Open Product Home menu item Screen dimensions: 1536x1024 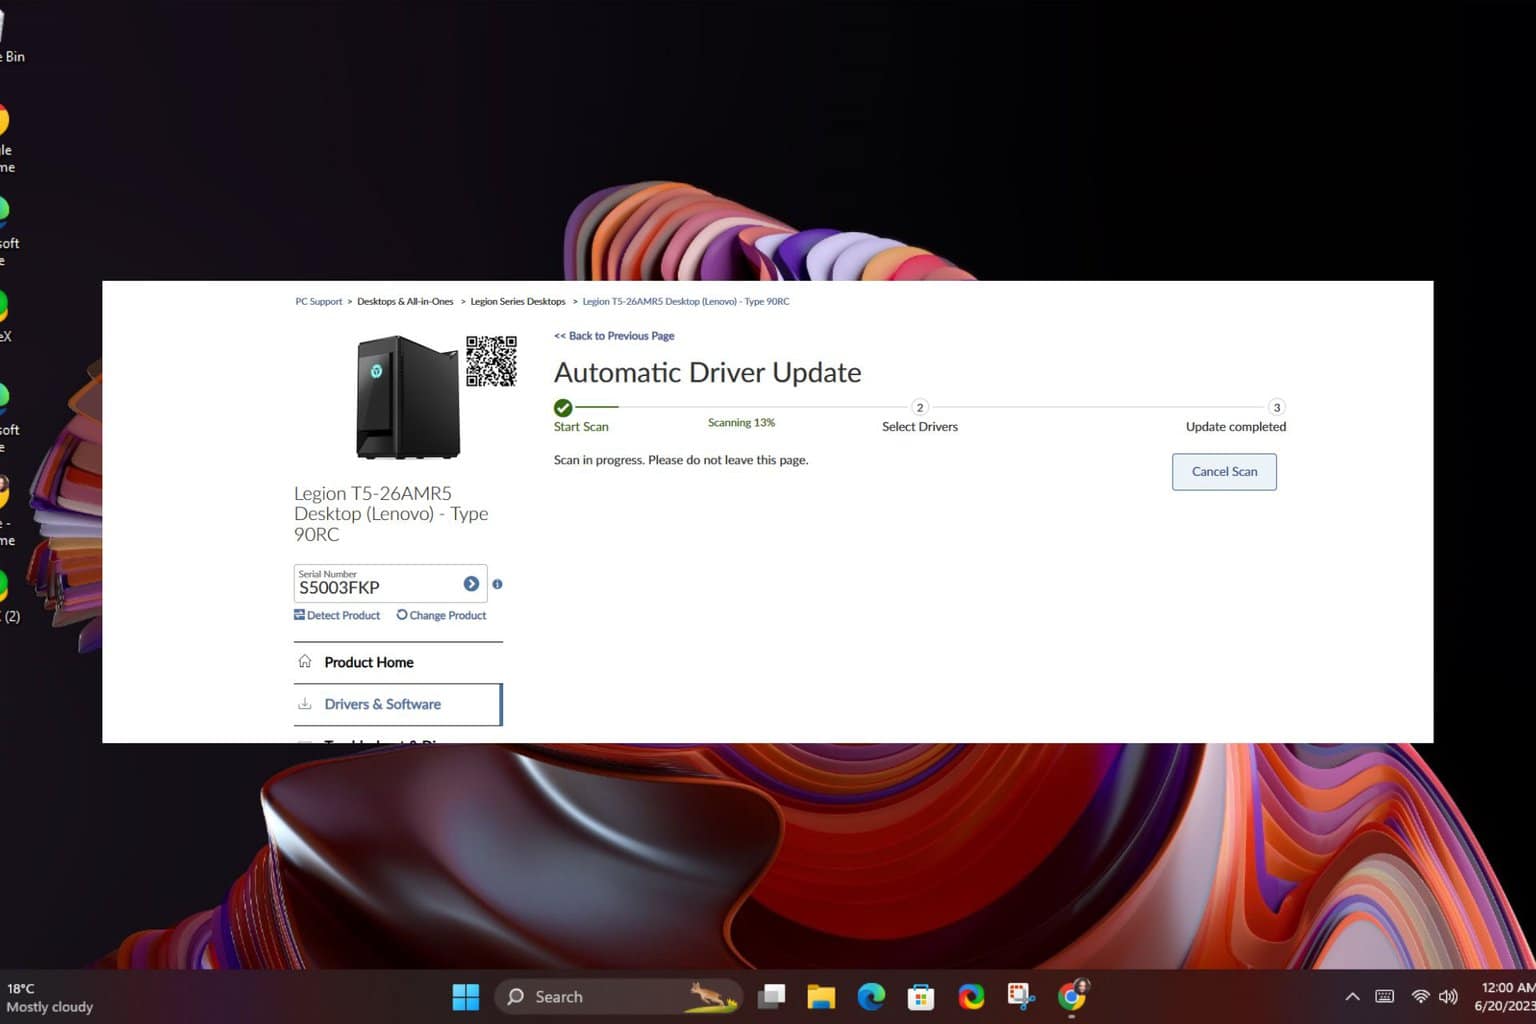(x=398, y=662)
